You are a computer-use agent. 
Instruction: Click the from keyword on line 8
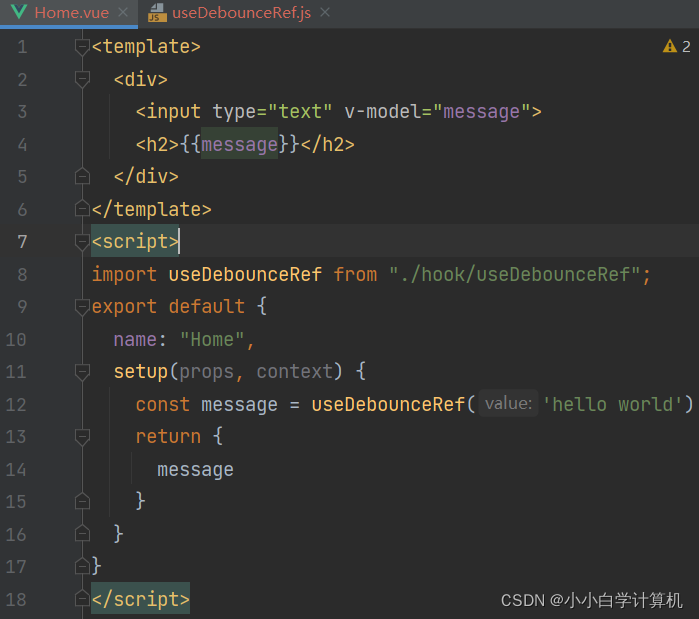click(x=355, y=275)
